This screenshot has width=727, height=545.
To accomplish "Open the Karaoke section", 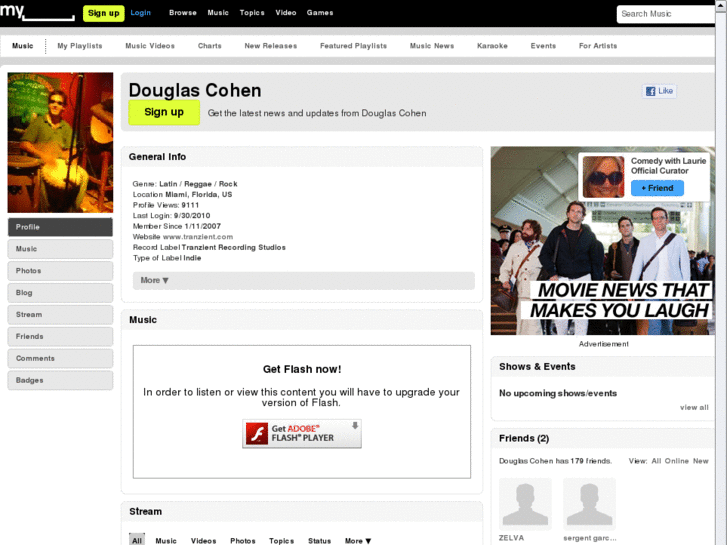I will point(492,46).
